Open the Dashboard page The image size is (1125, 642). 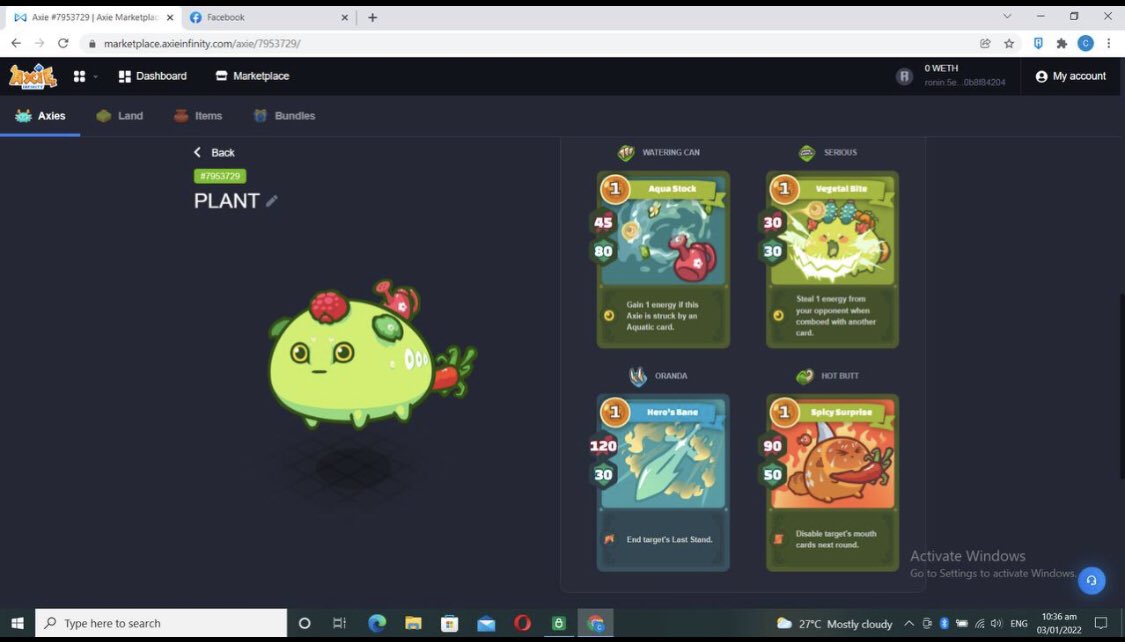point(152,76)
